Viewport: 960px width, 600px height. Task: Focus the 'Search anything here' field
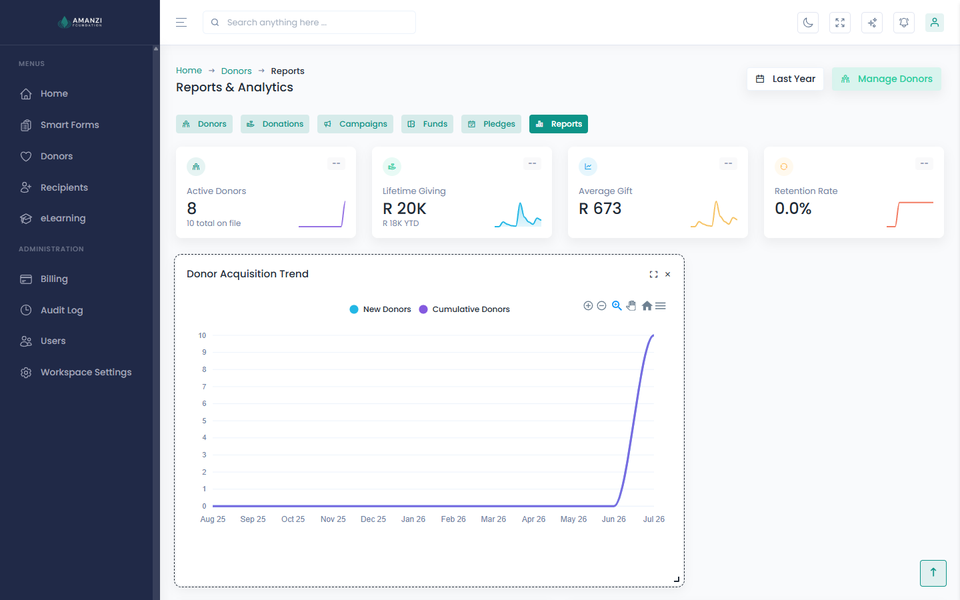[309, 23]
